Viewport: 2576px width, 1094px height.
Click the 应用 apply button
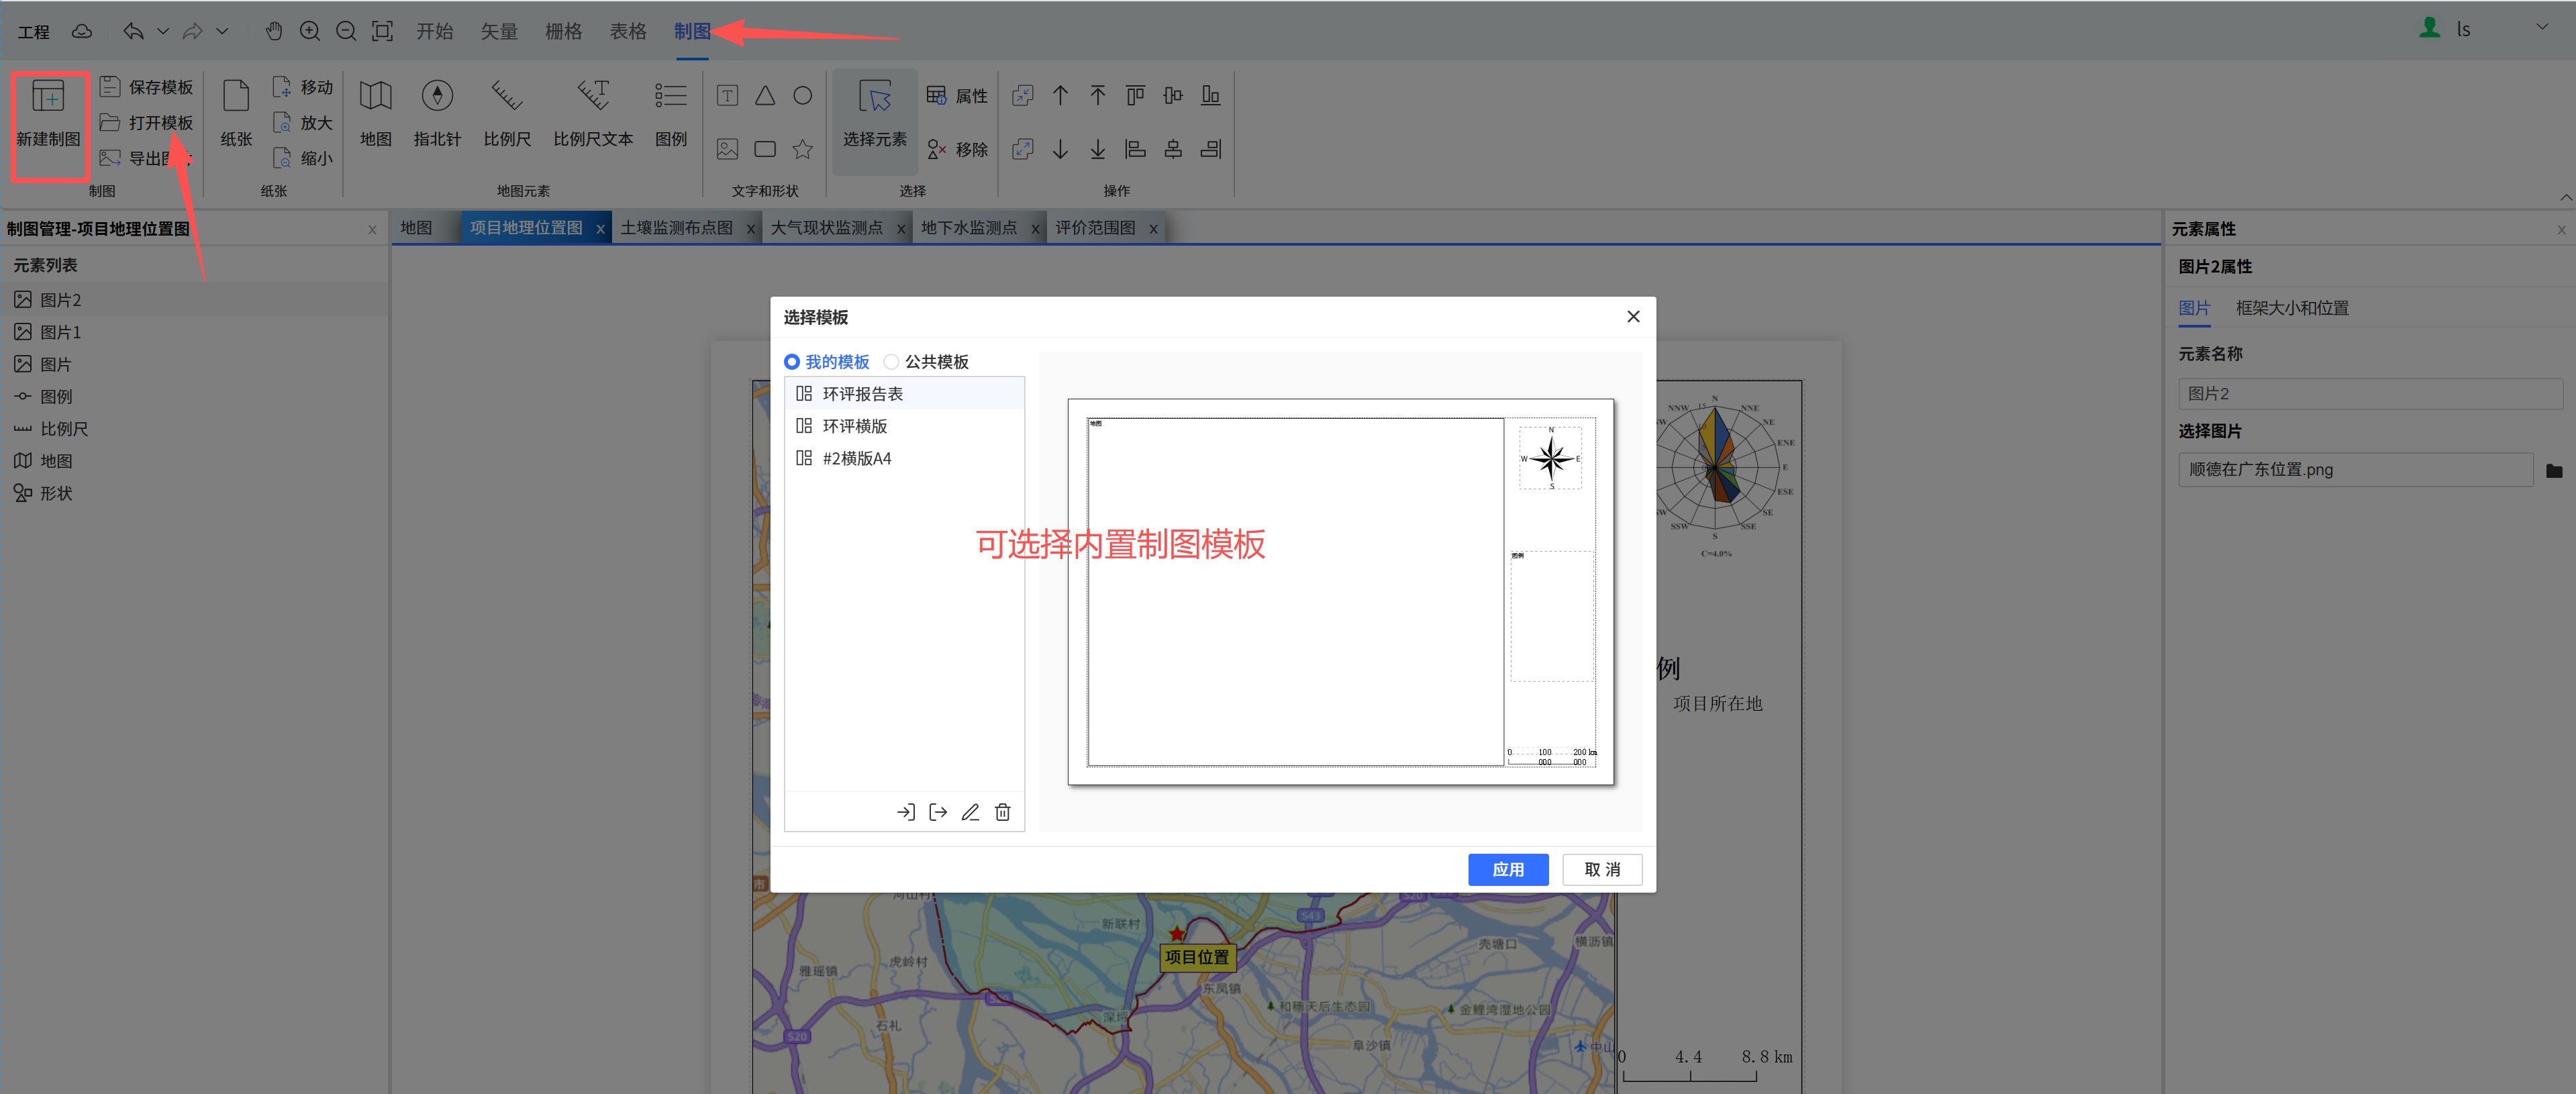(1508, 869)
